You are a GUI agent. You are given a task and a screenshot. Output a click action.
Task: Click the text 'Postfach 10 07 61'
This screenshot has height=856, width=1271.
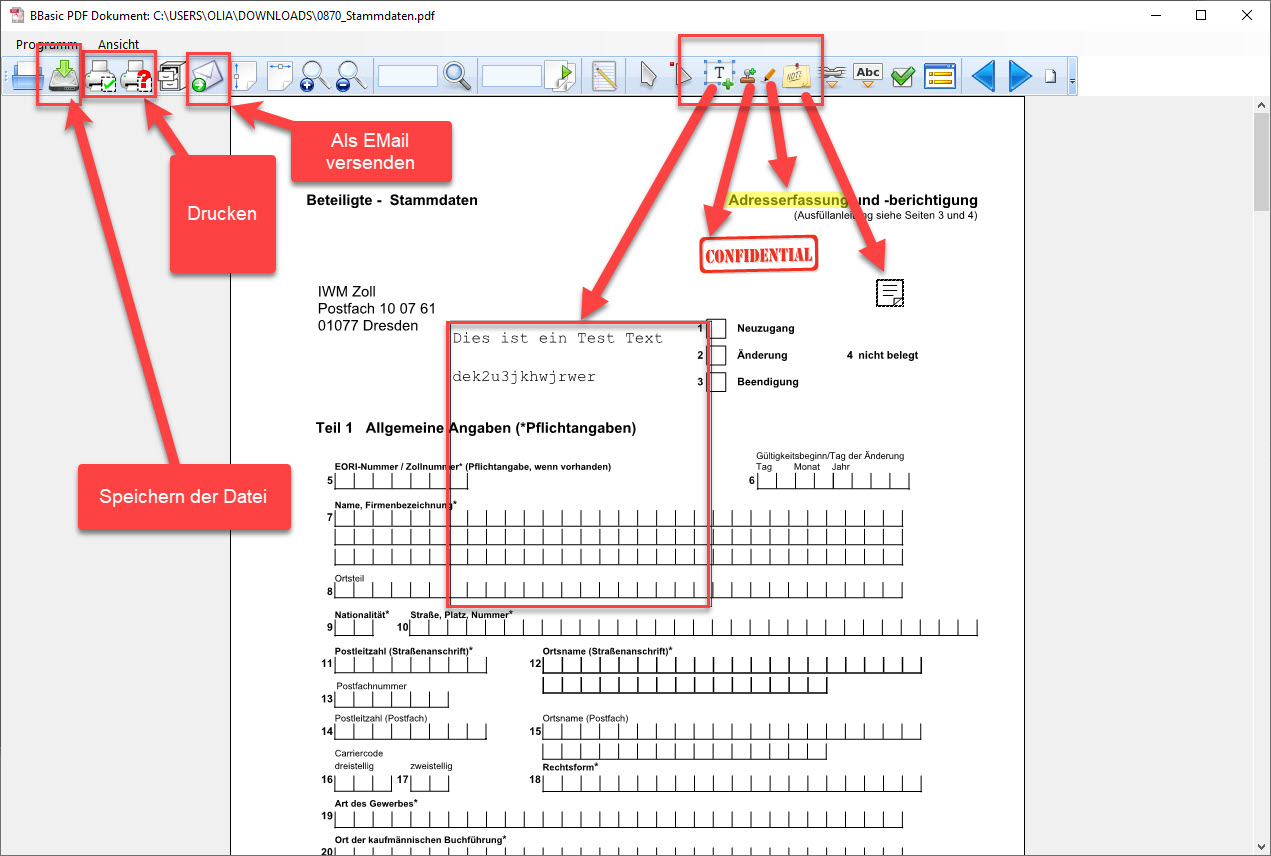(377, 309)
